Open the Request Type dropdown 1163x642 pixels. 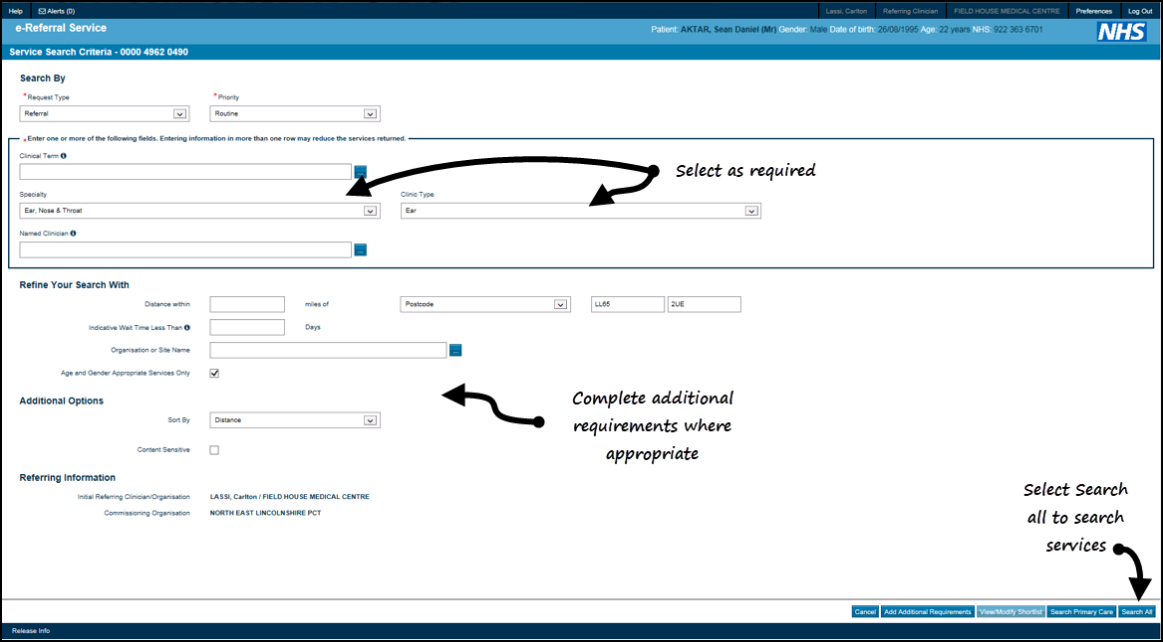180,114
